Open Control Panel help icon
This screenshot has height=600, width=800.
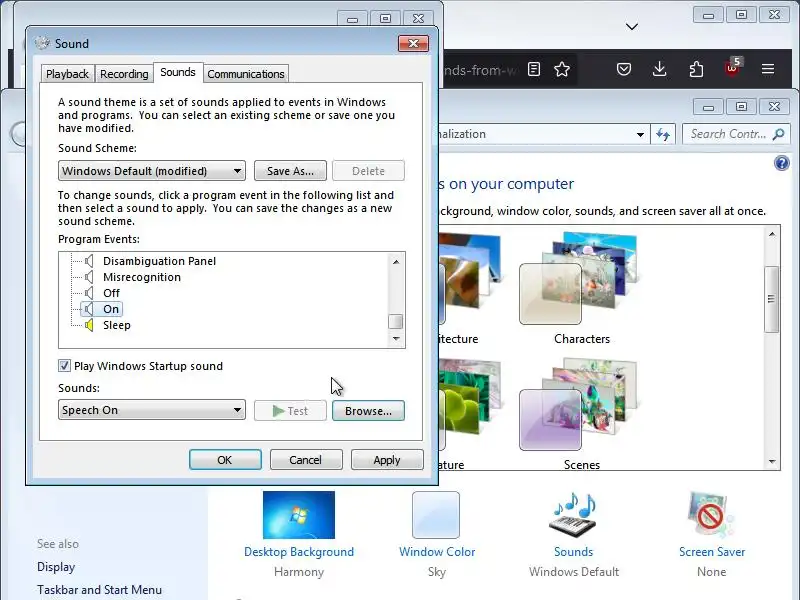(781, 163)
